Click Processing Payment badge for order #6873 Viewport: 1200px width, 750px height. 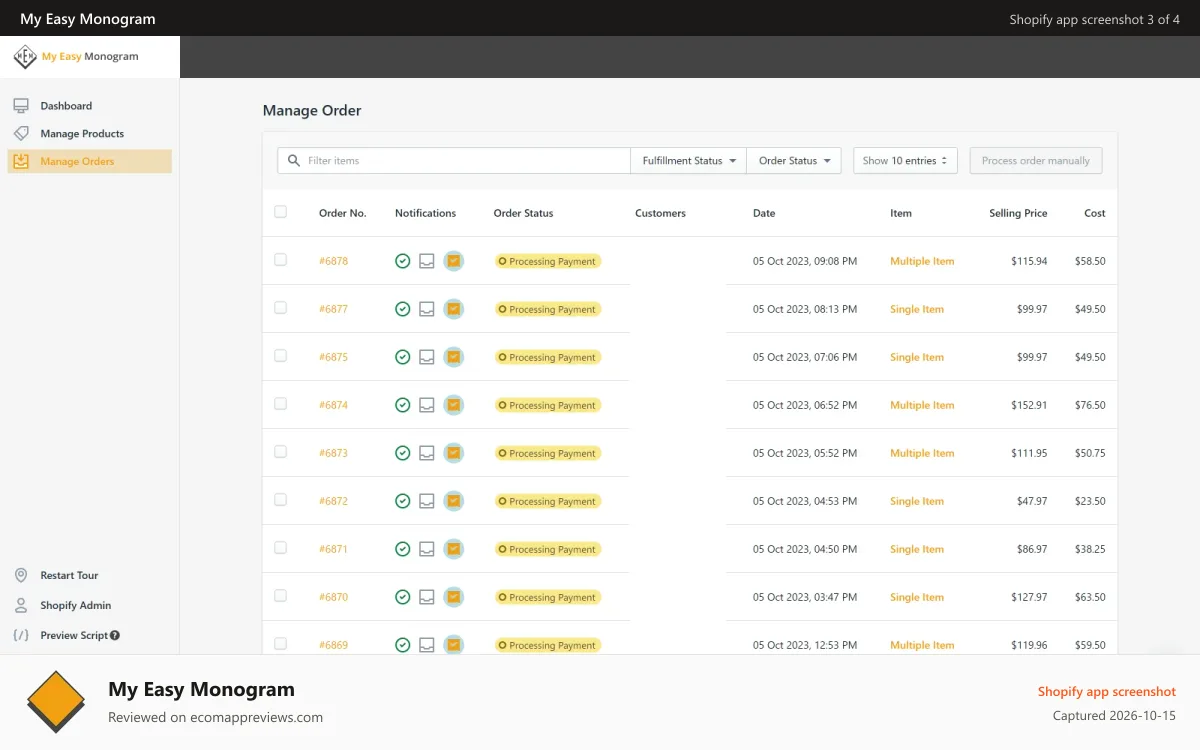[x=548, y=453]
